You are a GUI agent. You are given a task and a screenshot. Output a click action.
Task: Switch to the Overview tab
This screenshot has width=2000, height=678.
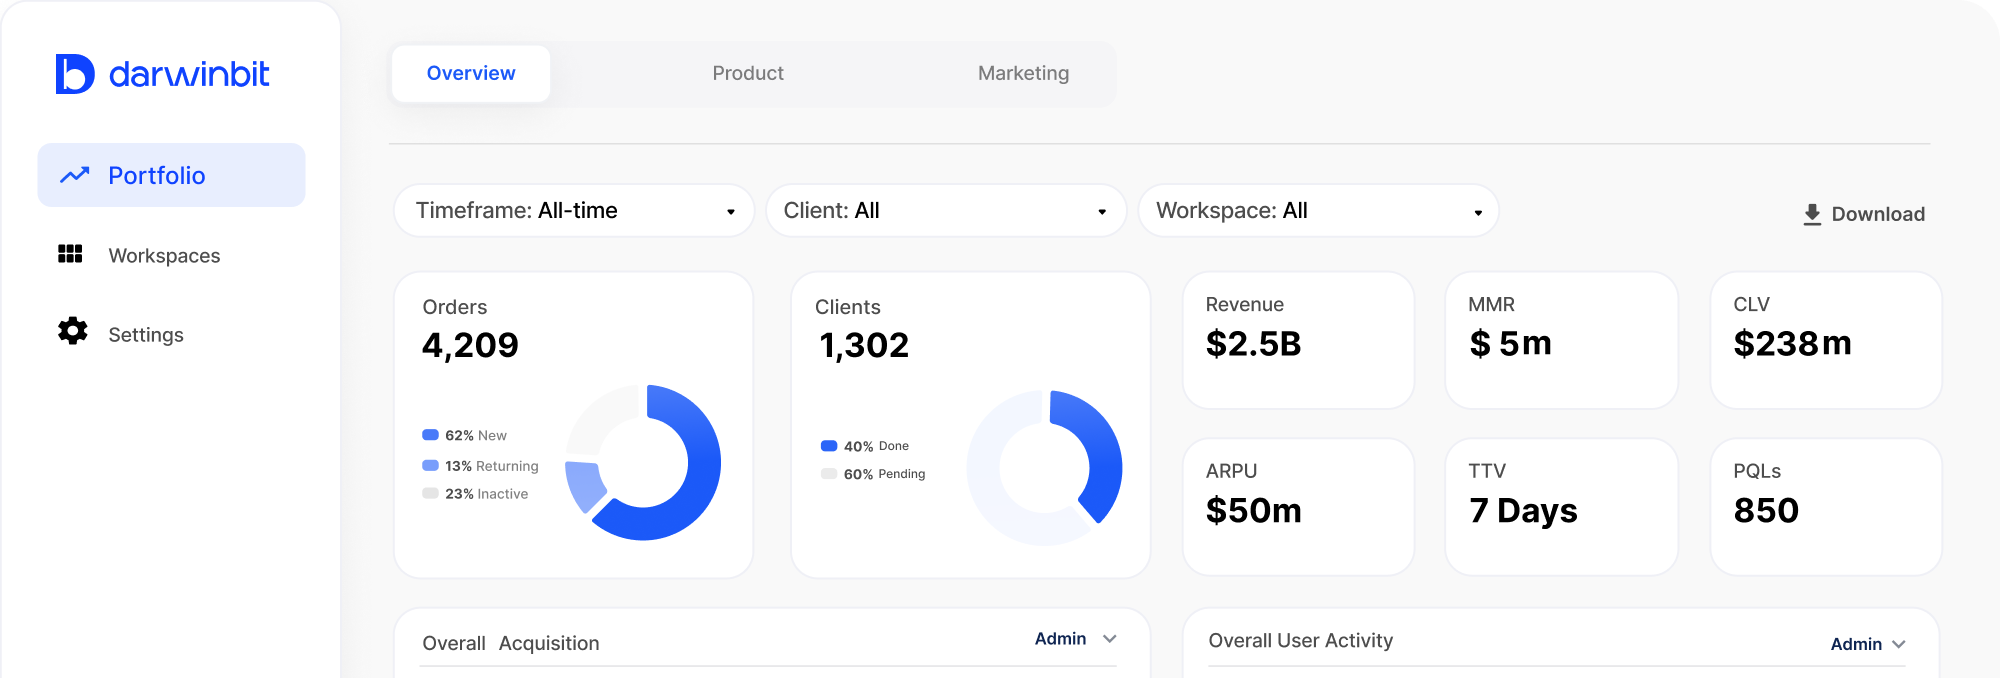click(471, 73)
